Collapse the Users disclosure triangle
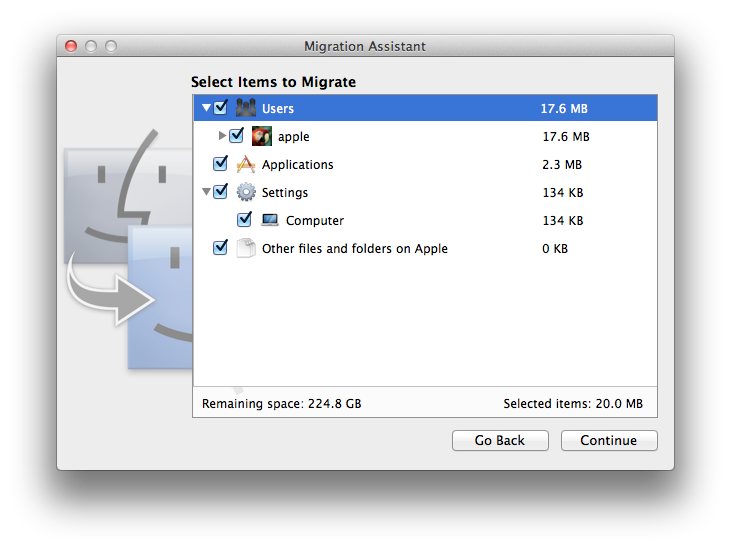731x549 pixels. [207, 108]
